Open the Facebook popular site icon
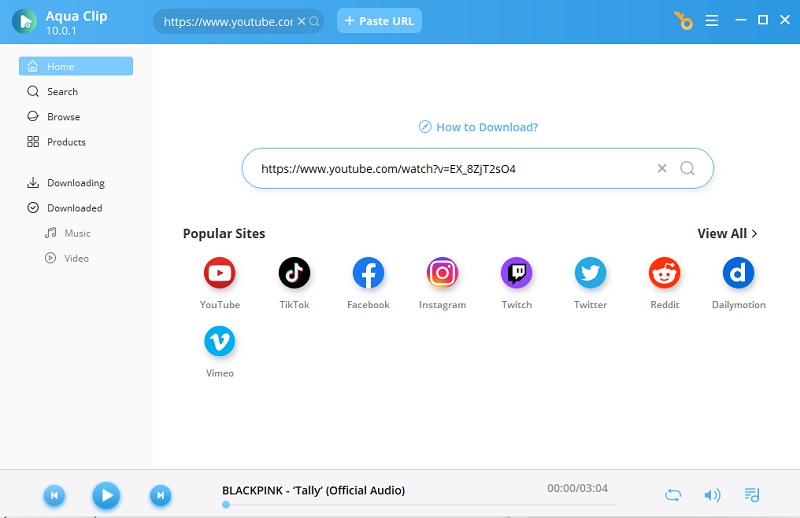The height and width of the screenshot is (518, 800). coord(368,273)
